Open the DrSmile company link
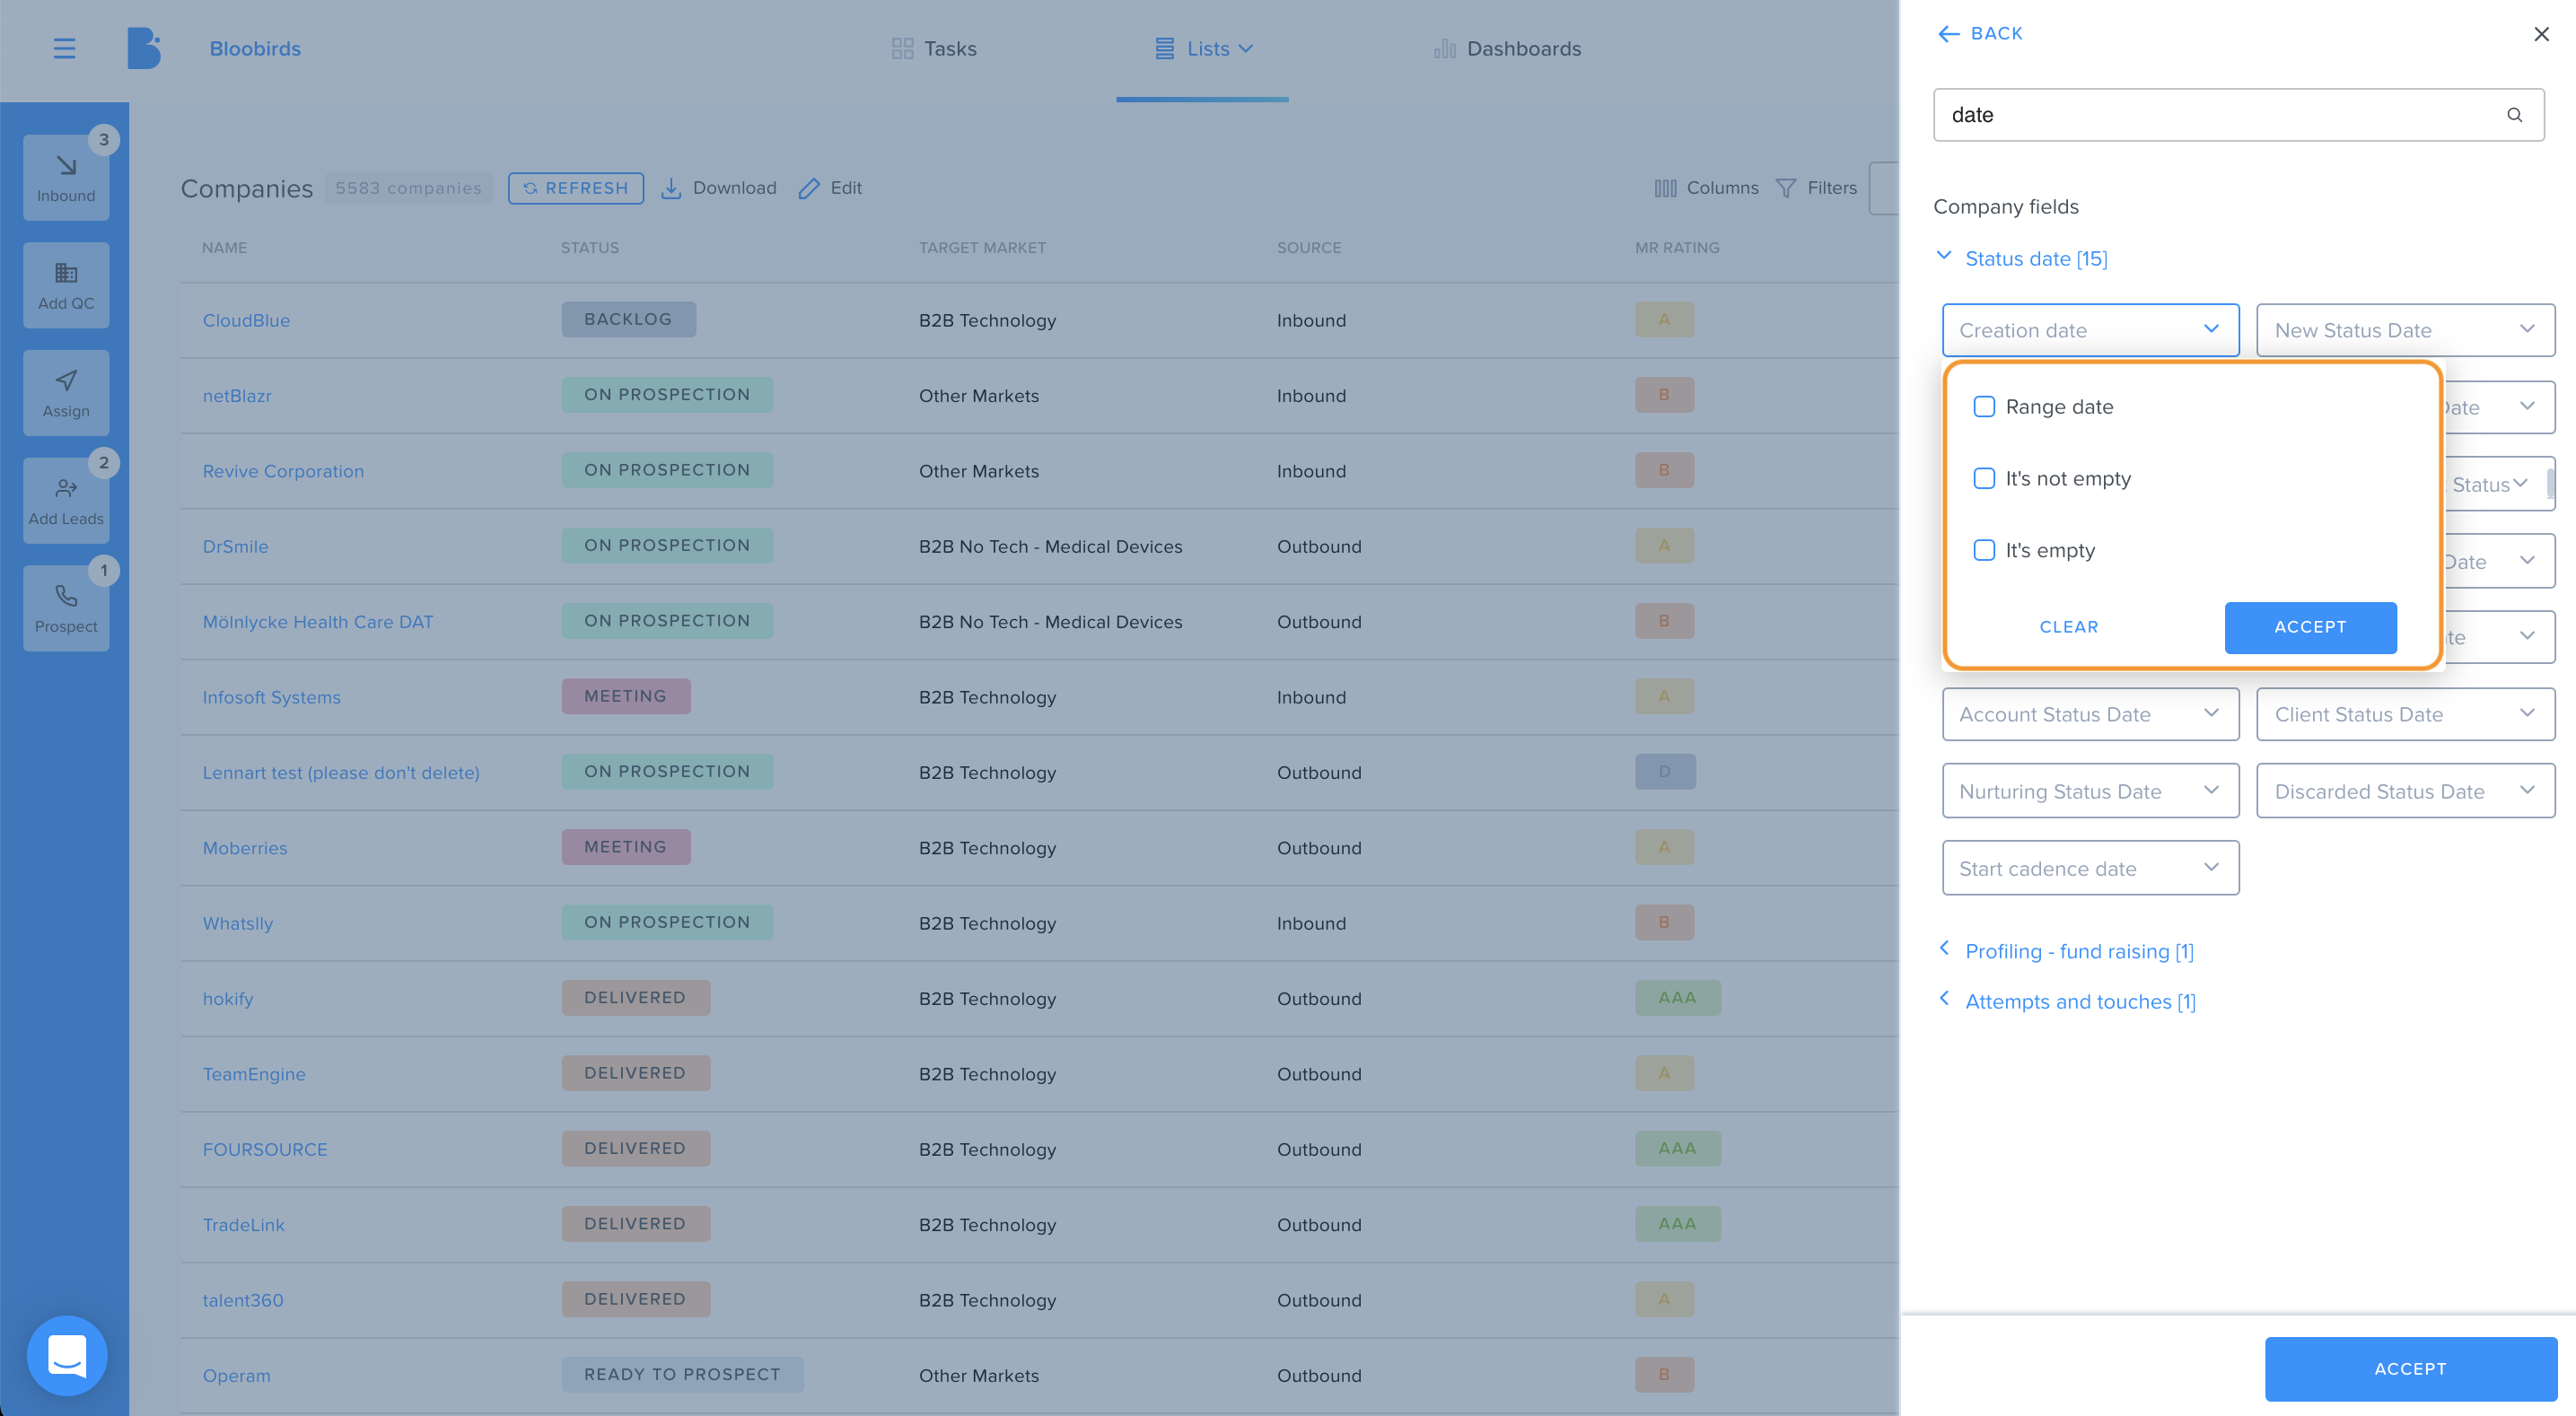2576x1416 pixels. click(235, 546)
